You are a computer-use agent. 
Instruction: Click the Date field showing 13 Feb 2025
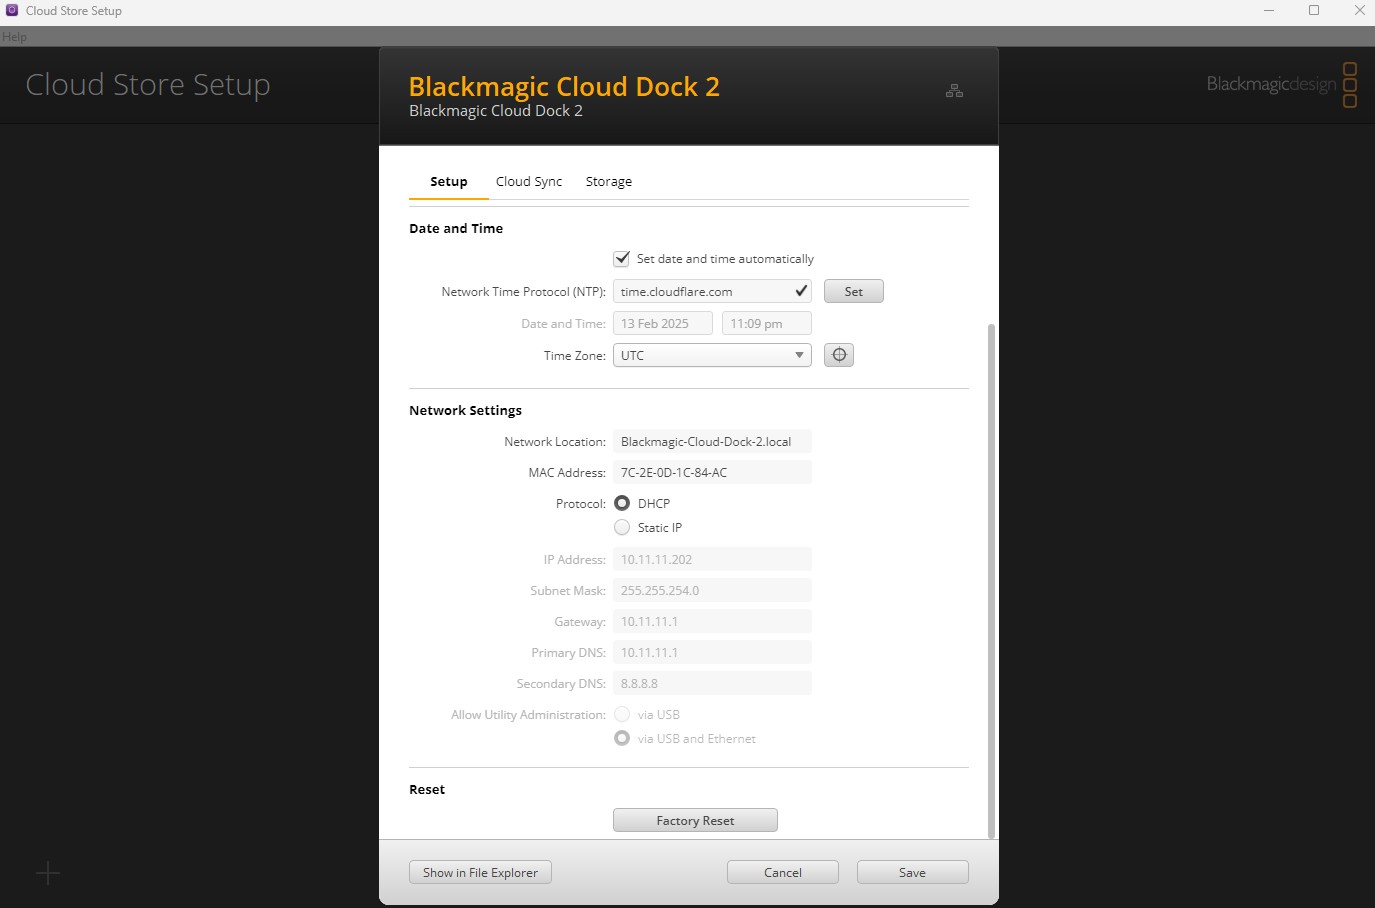coord(662,323)
